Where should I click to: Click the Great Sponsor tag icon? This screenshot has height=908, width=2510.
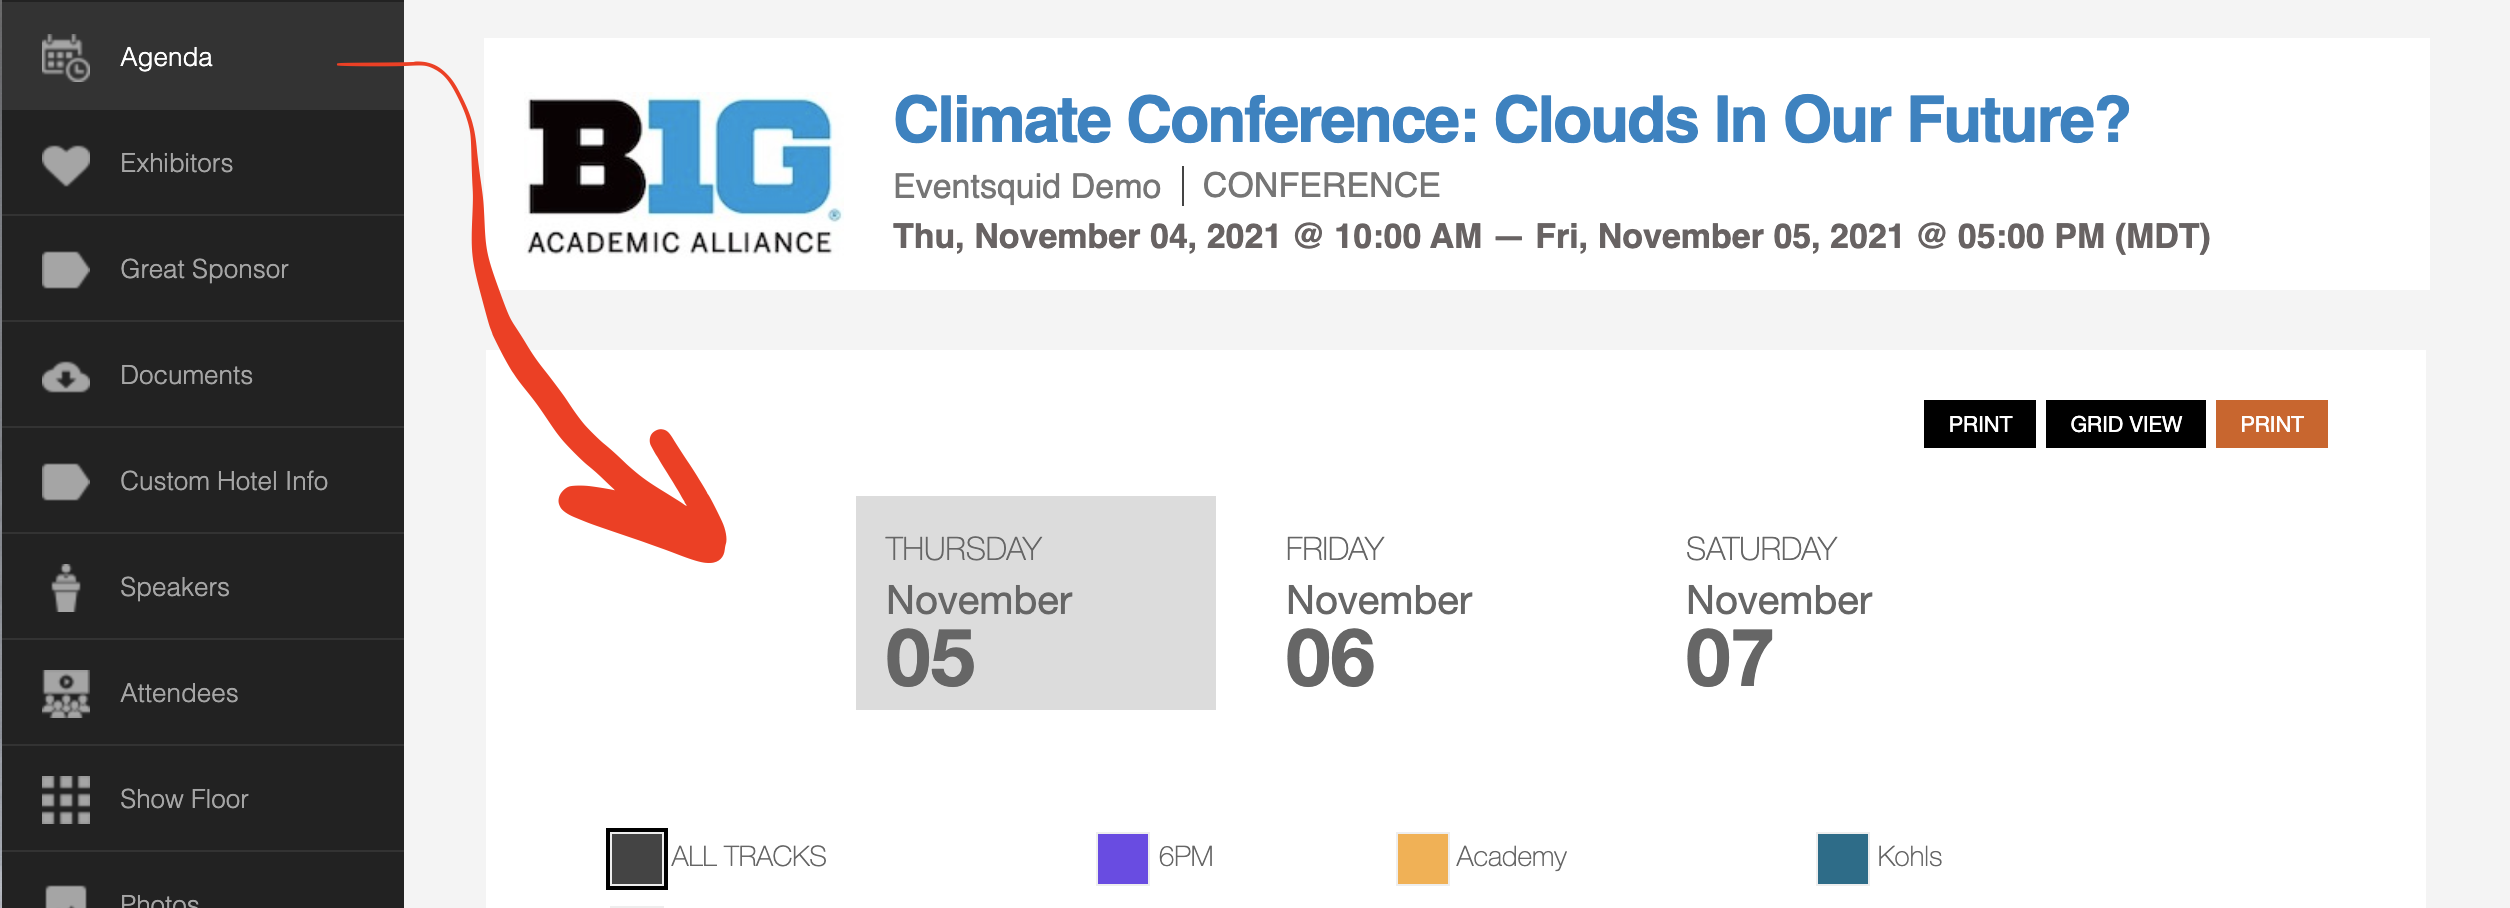coord(65,270)
